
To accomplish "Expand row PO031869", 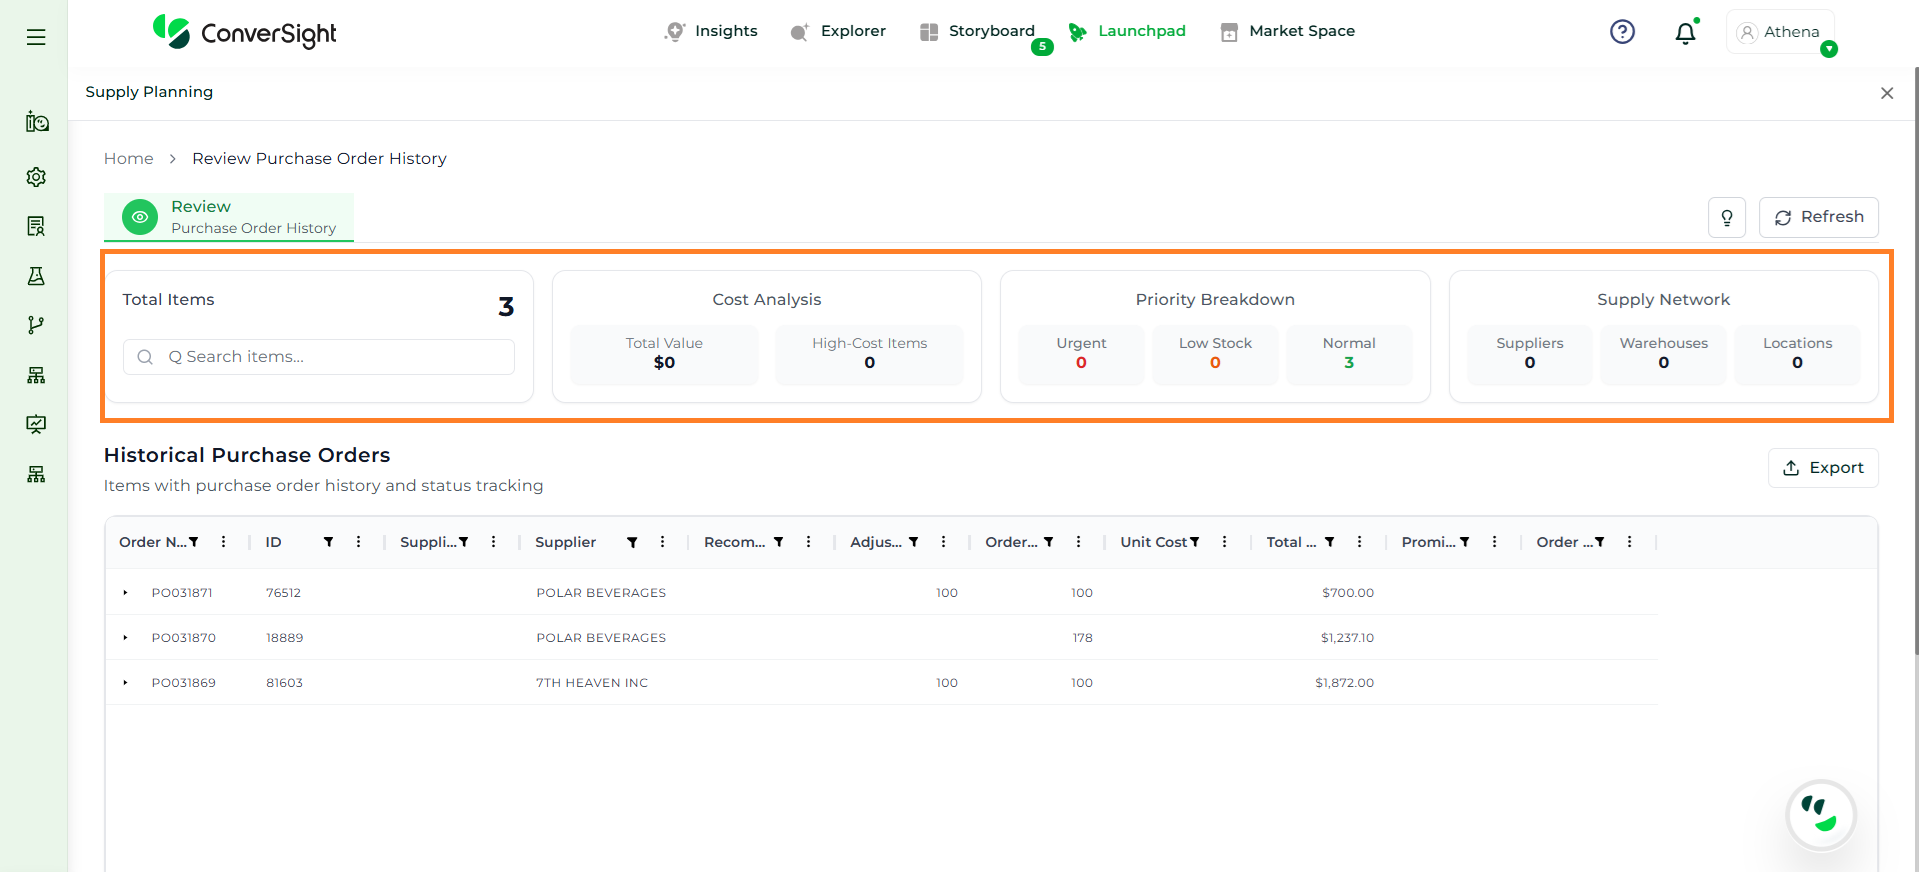I will [125, 683].
